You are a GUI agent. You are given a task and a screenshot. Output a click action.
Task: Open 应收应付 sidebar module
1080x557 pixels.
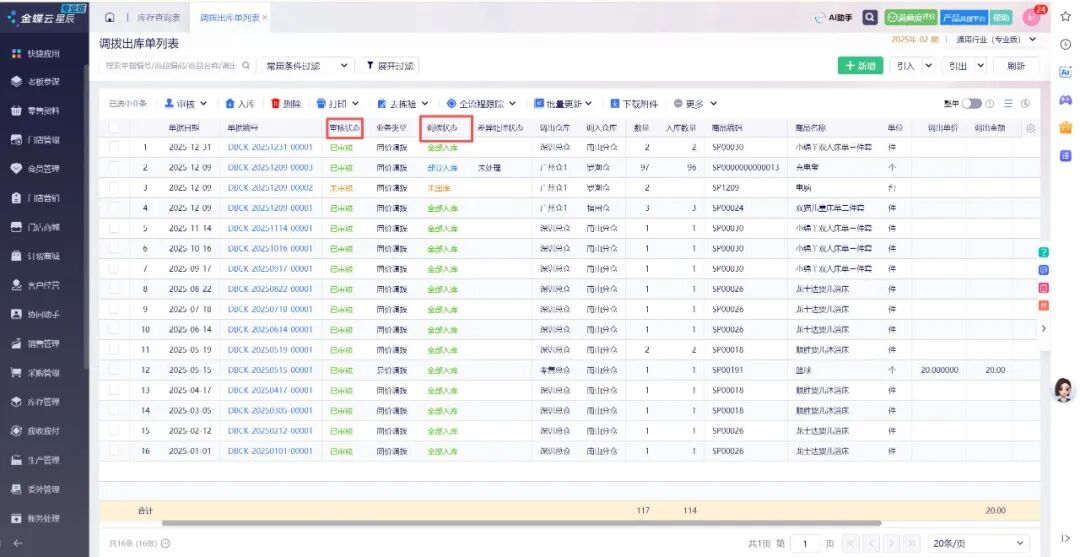pyautogui.click(x=36, y=431)
